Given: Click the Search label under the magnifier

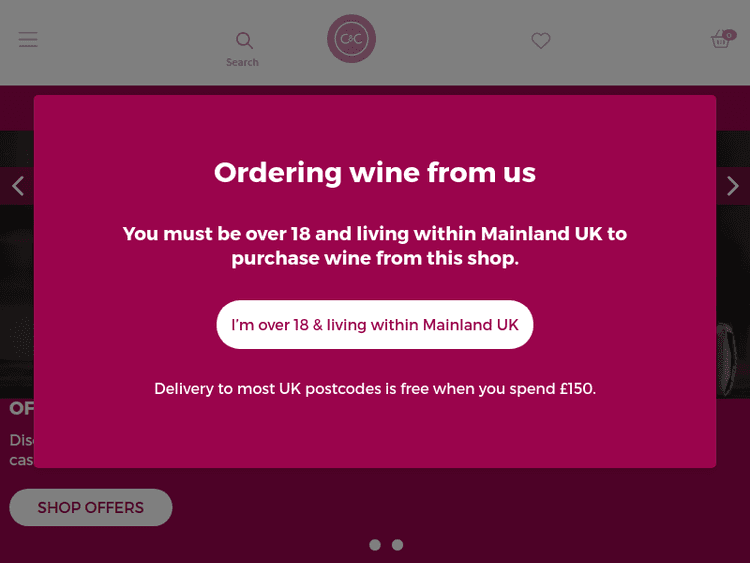Looking at the screenshot, I should tap(242, 63).
